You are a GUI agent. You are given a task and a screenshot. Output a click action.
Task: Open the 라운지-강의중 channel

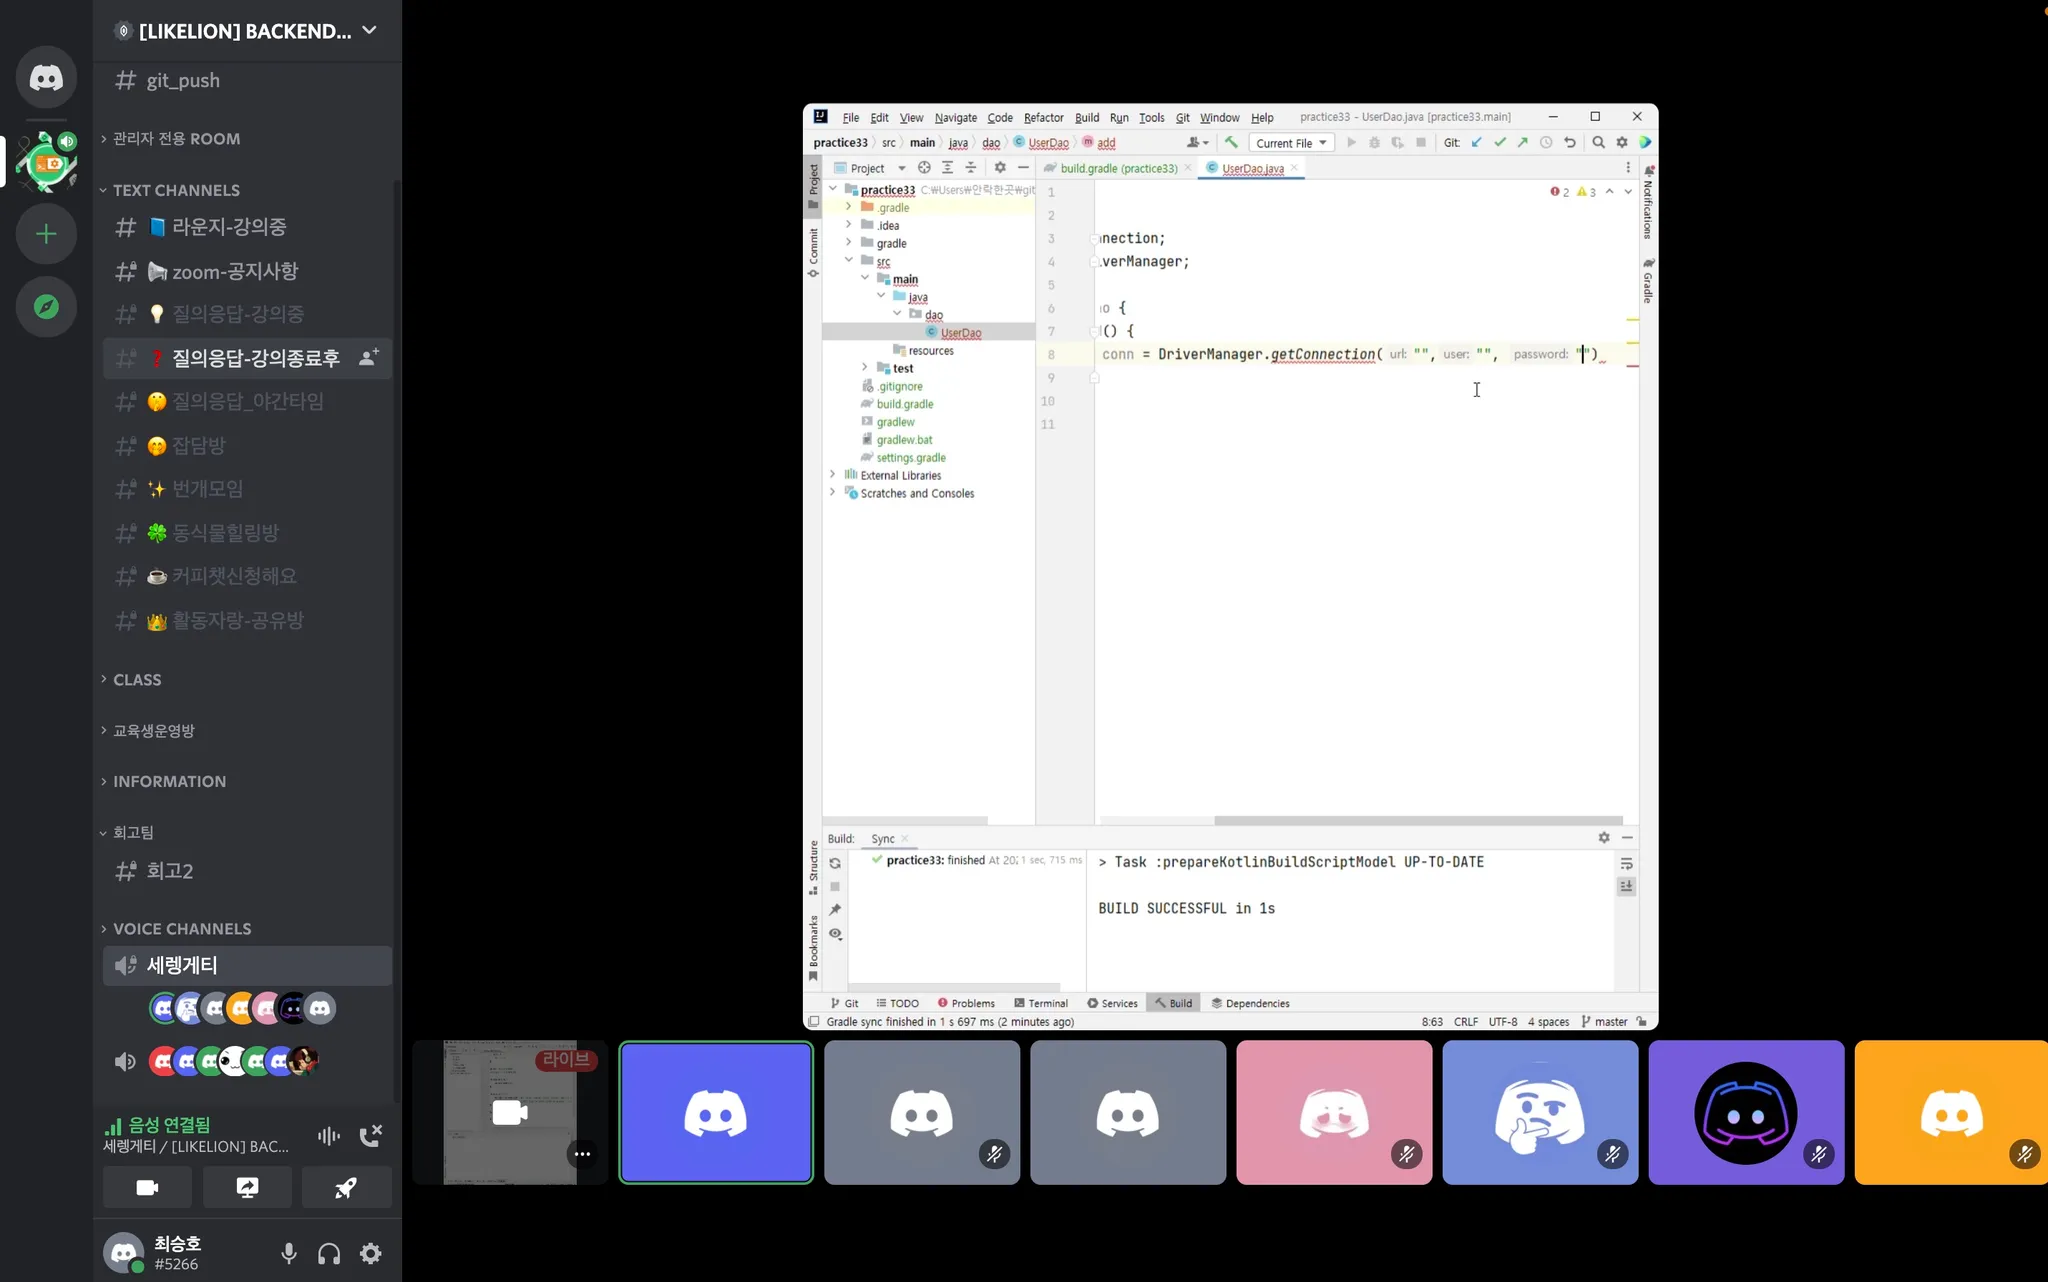pos(229,227)
